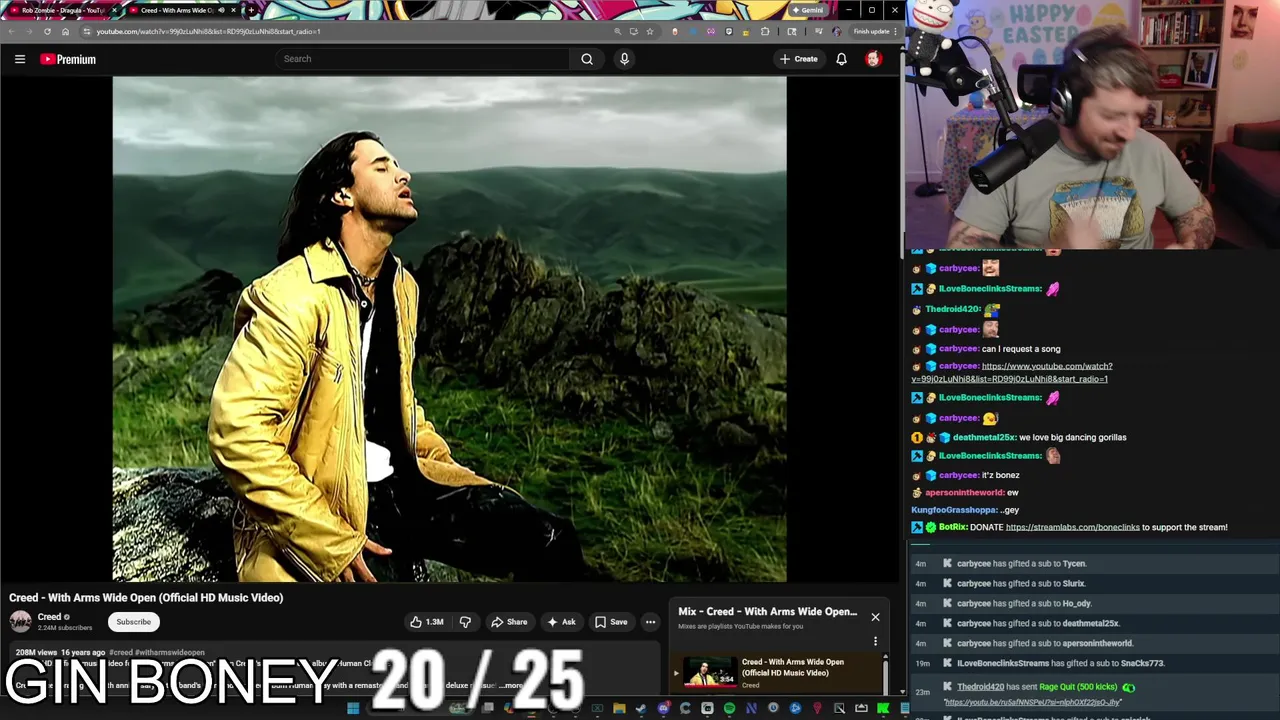
Task: Go to YouTube Premium home logo
Action: [68, 59]
